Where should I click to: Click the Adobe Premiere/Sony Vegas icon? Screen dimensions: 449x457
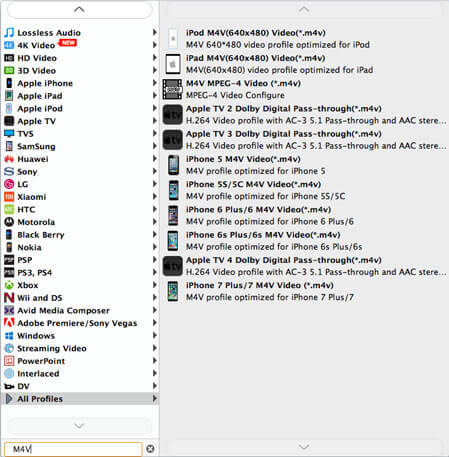[9, 323]
